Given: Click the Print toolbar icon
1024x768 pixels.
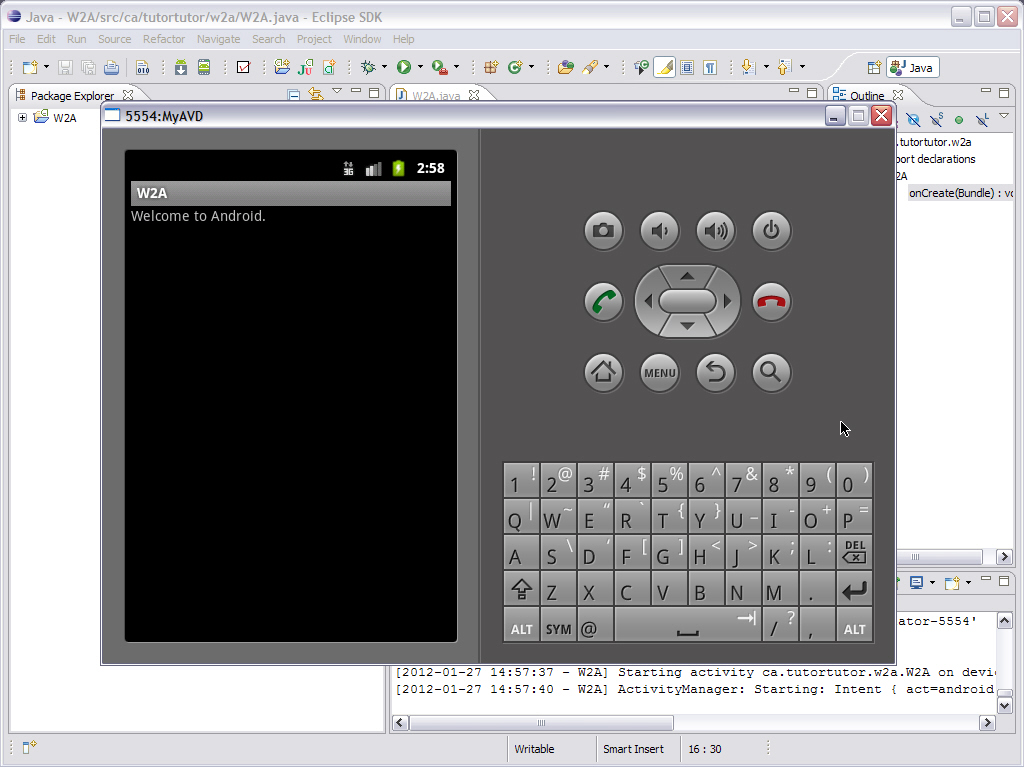Looking at the screenshot, I should (111, 67).
